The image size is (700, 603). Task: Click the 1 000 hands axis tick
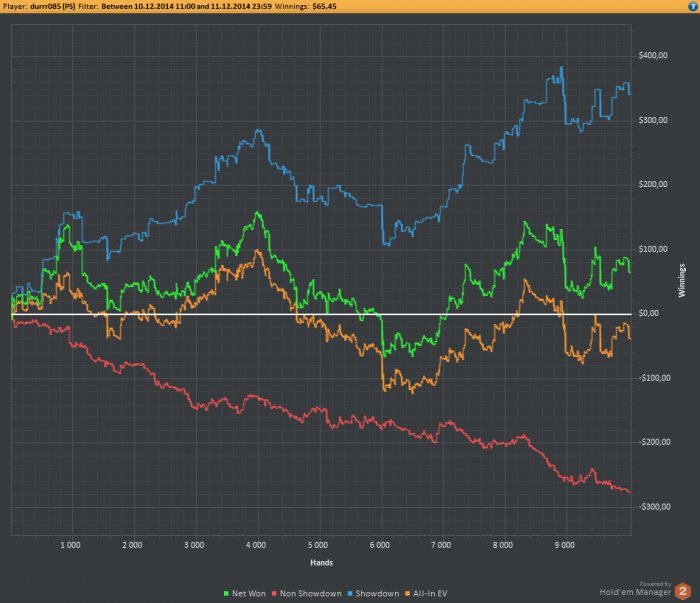71,545
